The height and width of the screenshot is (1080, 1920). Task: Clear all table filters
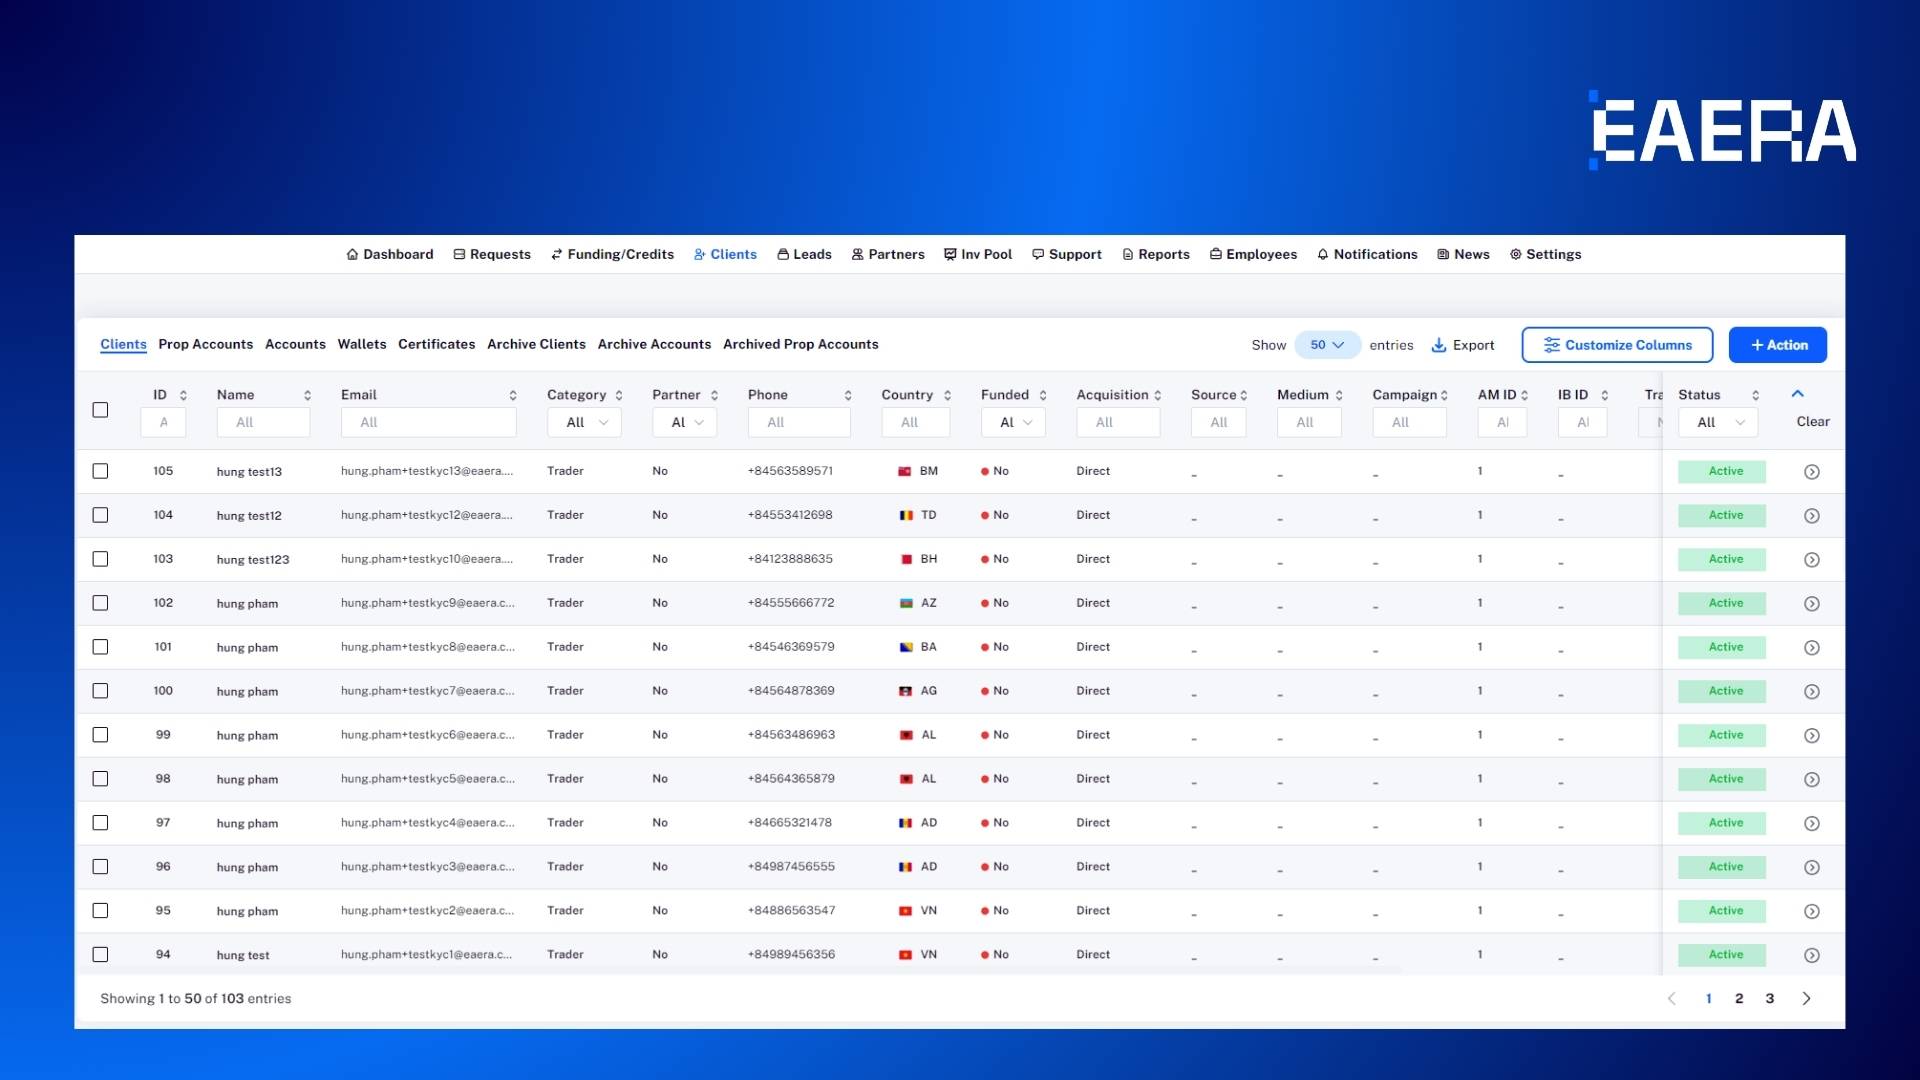(1812, 422)
